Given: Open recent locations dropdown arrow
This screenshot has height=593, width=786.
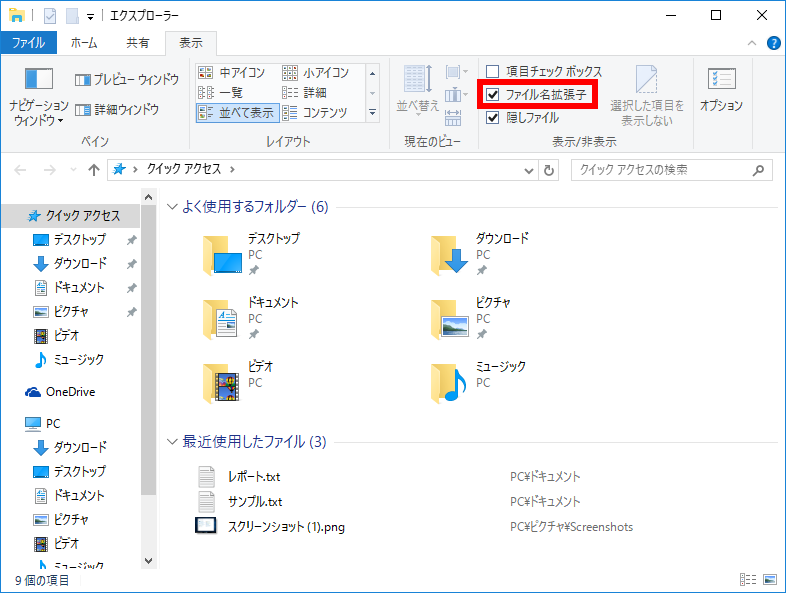Looking at the screenshot, I should (x=74, y=170).
